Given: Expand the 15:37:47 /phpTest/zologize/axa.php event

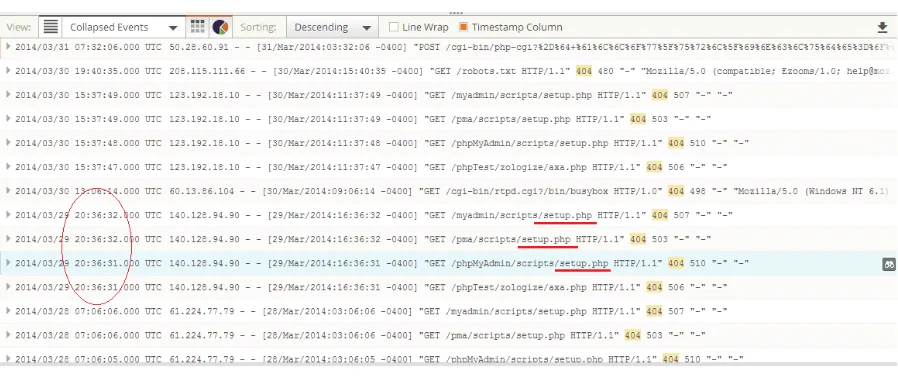Looking at the screenshot, I should [8, 167].
